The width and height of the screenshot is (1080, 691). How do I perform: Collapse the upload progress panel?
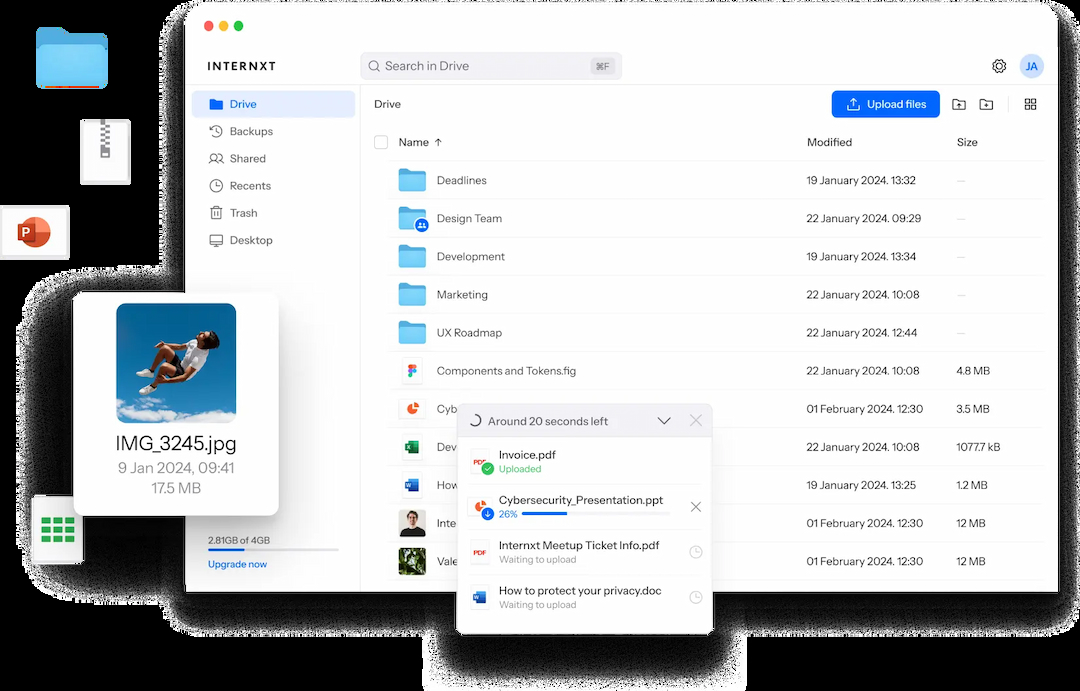click(x=664, y=421)
